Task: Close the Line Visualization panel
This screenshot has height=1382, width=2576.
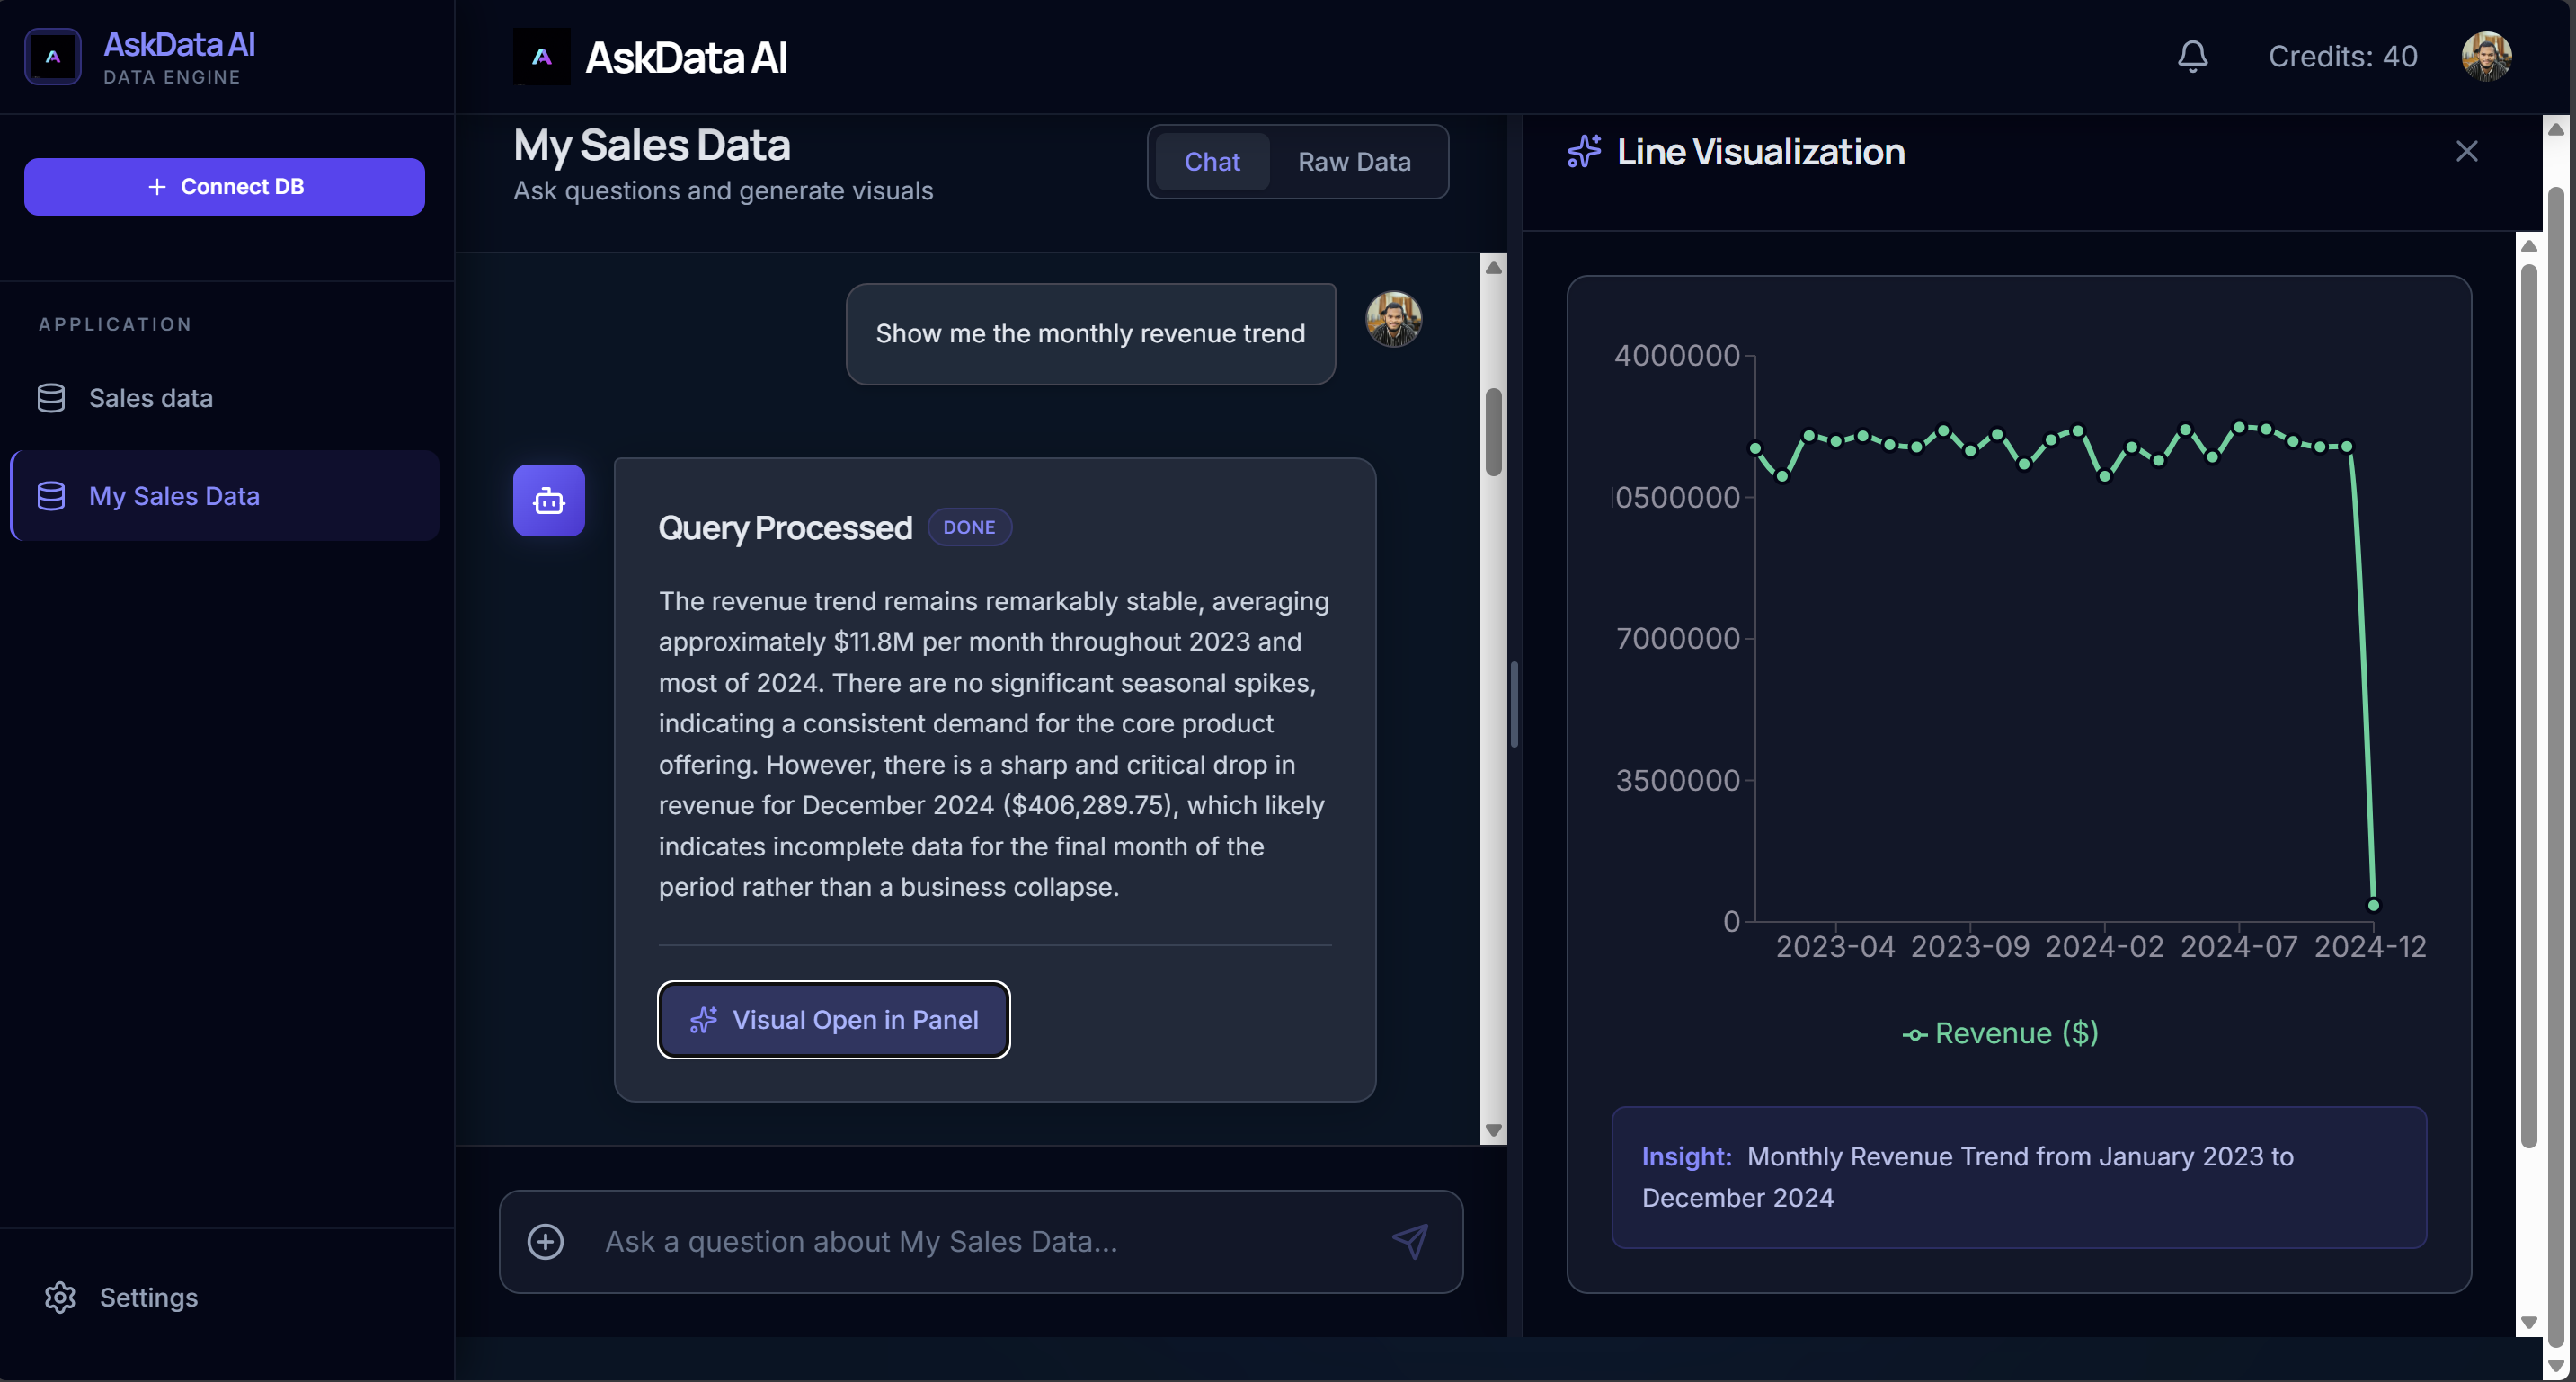Action: tap(2466, 151)
